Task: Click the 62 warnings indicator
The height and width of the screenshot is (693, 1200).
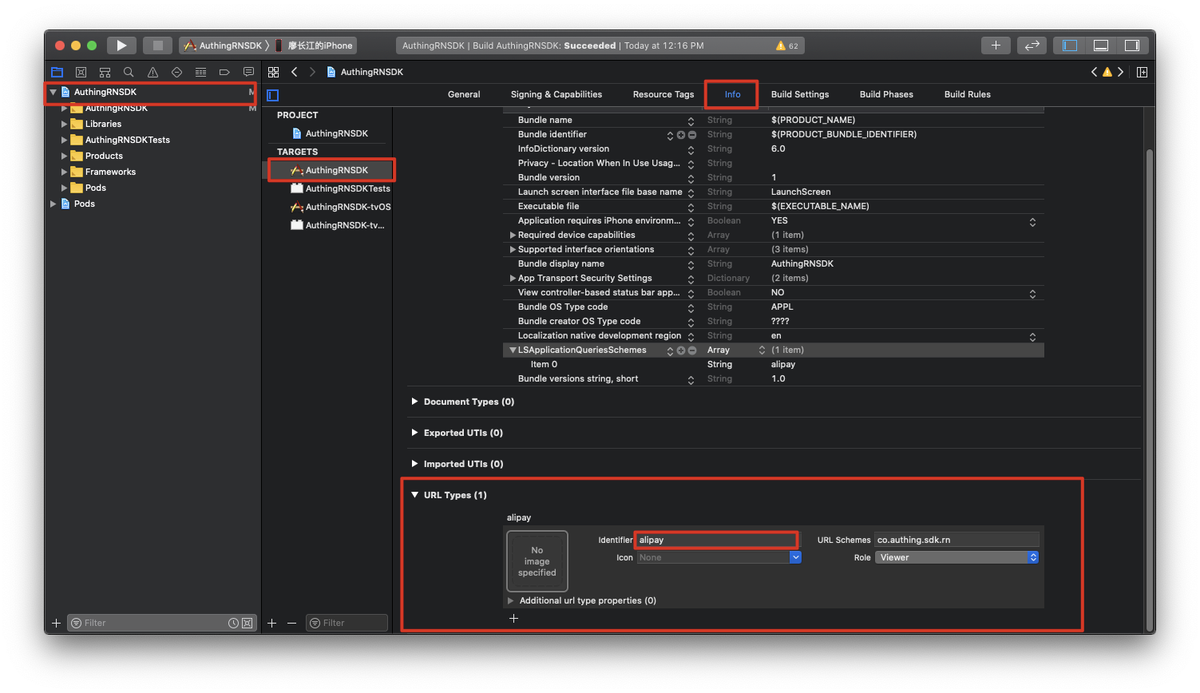Action: (x=787, y=46)
